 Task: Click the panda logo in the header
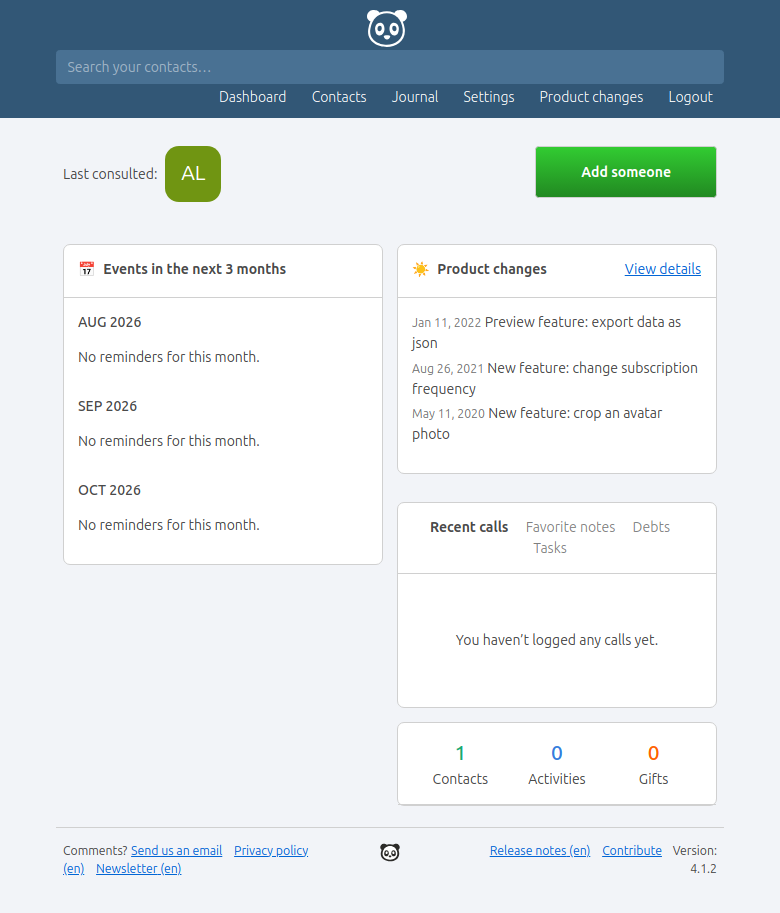click(387, 28)
